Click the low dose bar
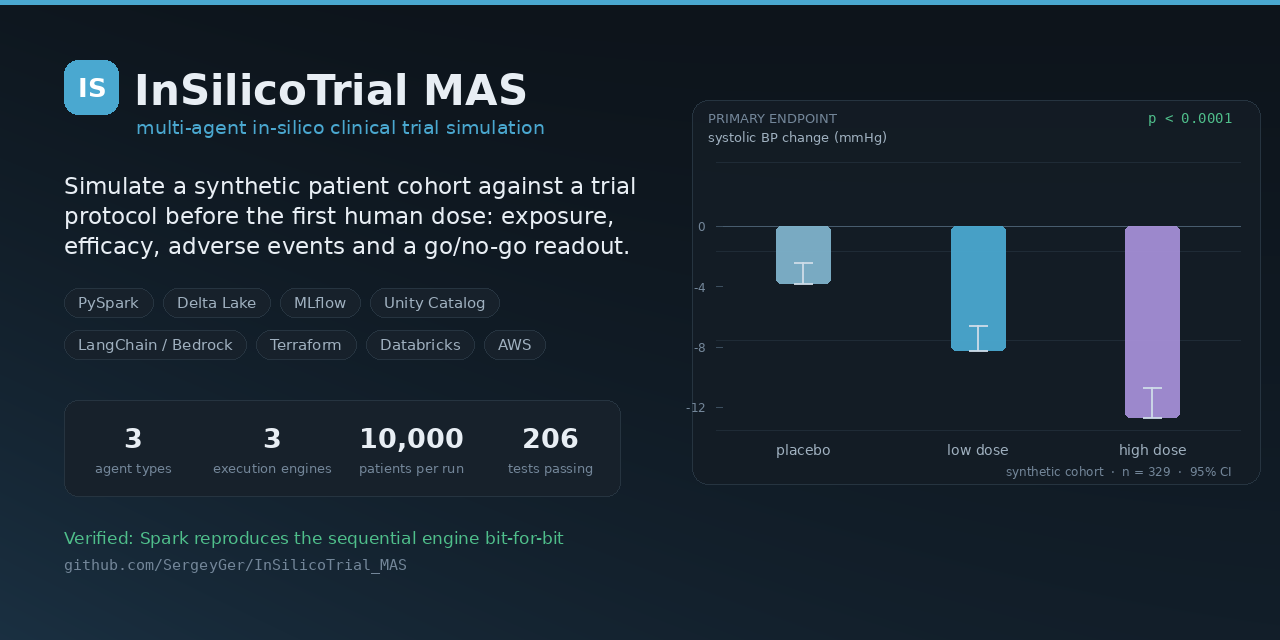Image resolution: width=1280 pixels, height=640 pixels. (978, 288)
